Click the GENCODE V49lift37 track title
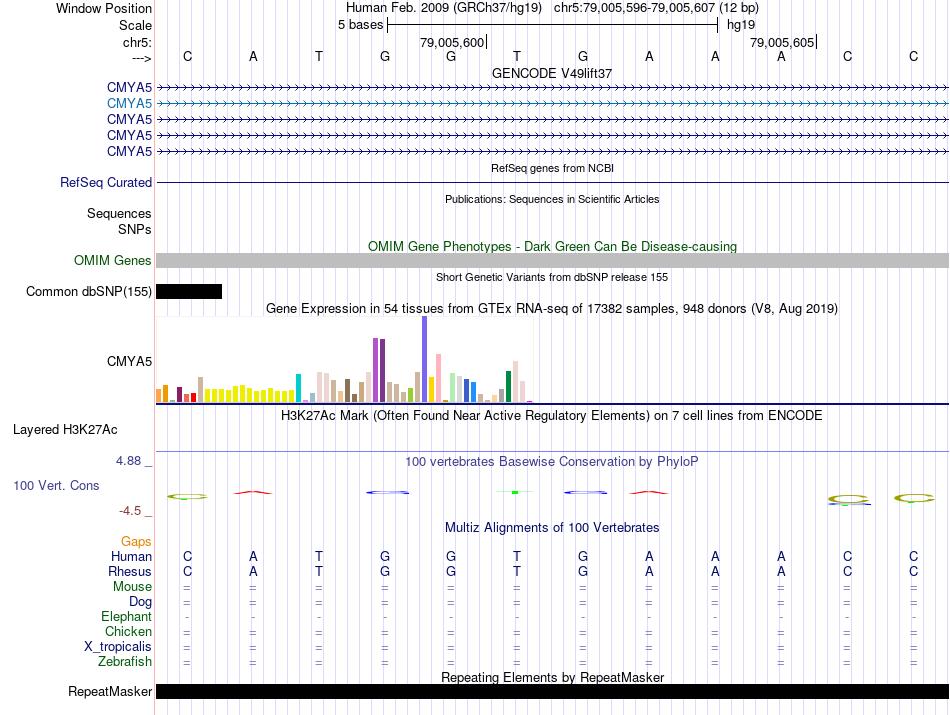The image size is (950, 715). 552,74
